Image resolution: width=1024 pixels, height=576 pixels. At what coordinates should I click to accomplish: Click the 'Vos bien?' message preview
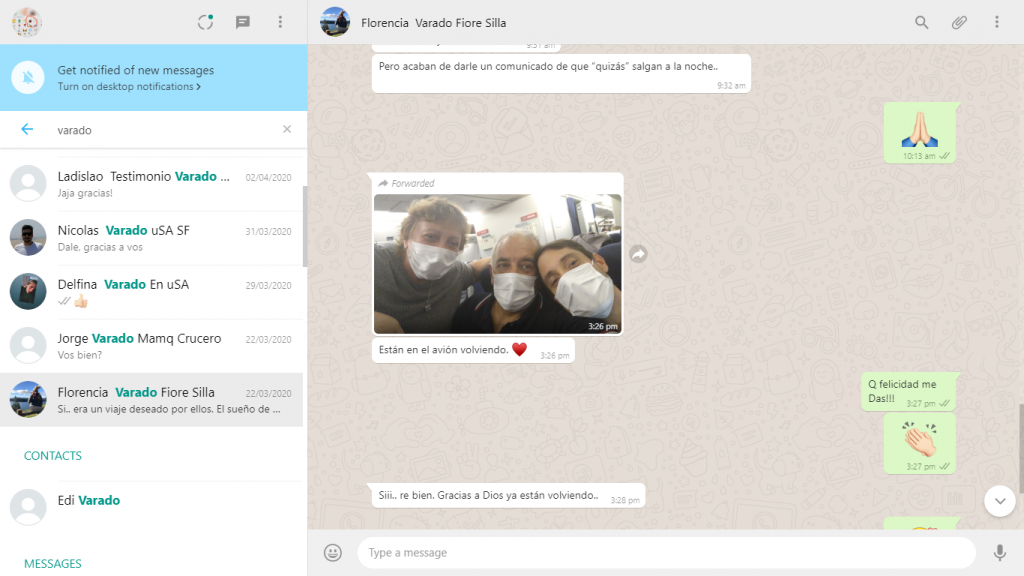click(80, 355)
